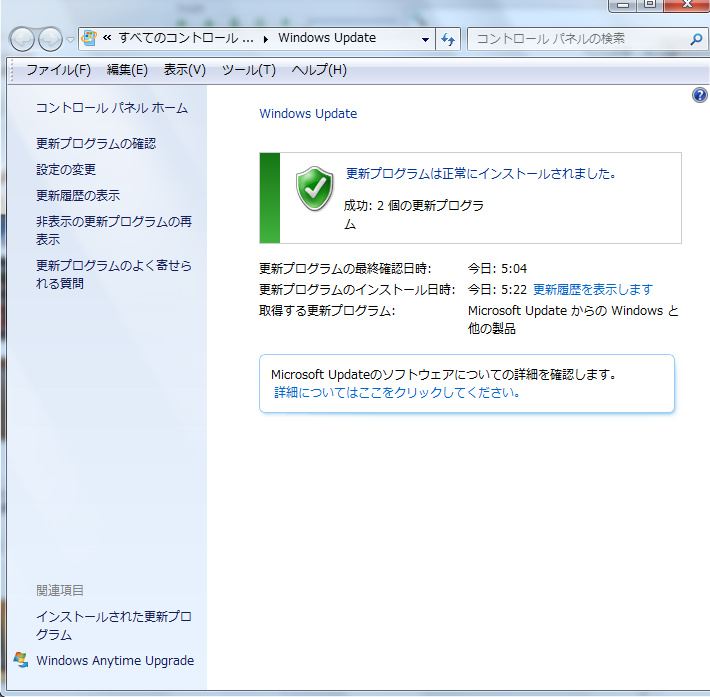Click the double chevron breadcrumb overflow

[107, 38]
